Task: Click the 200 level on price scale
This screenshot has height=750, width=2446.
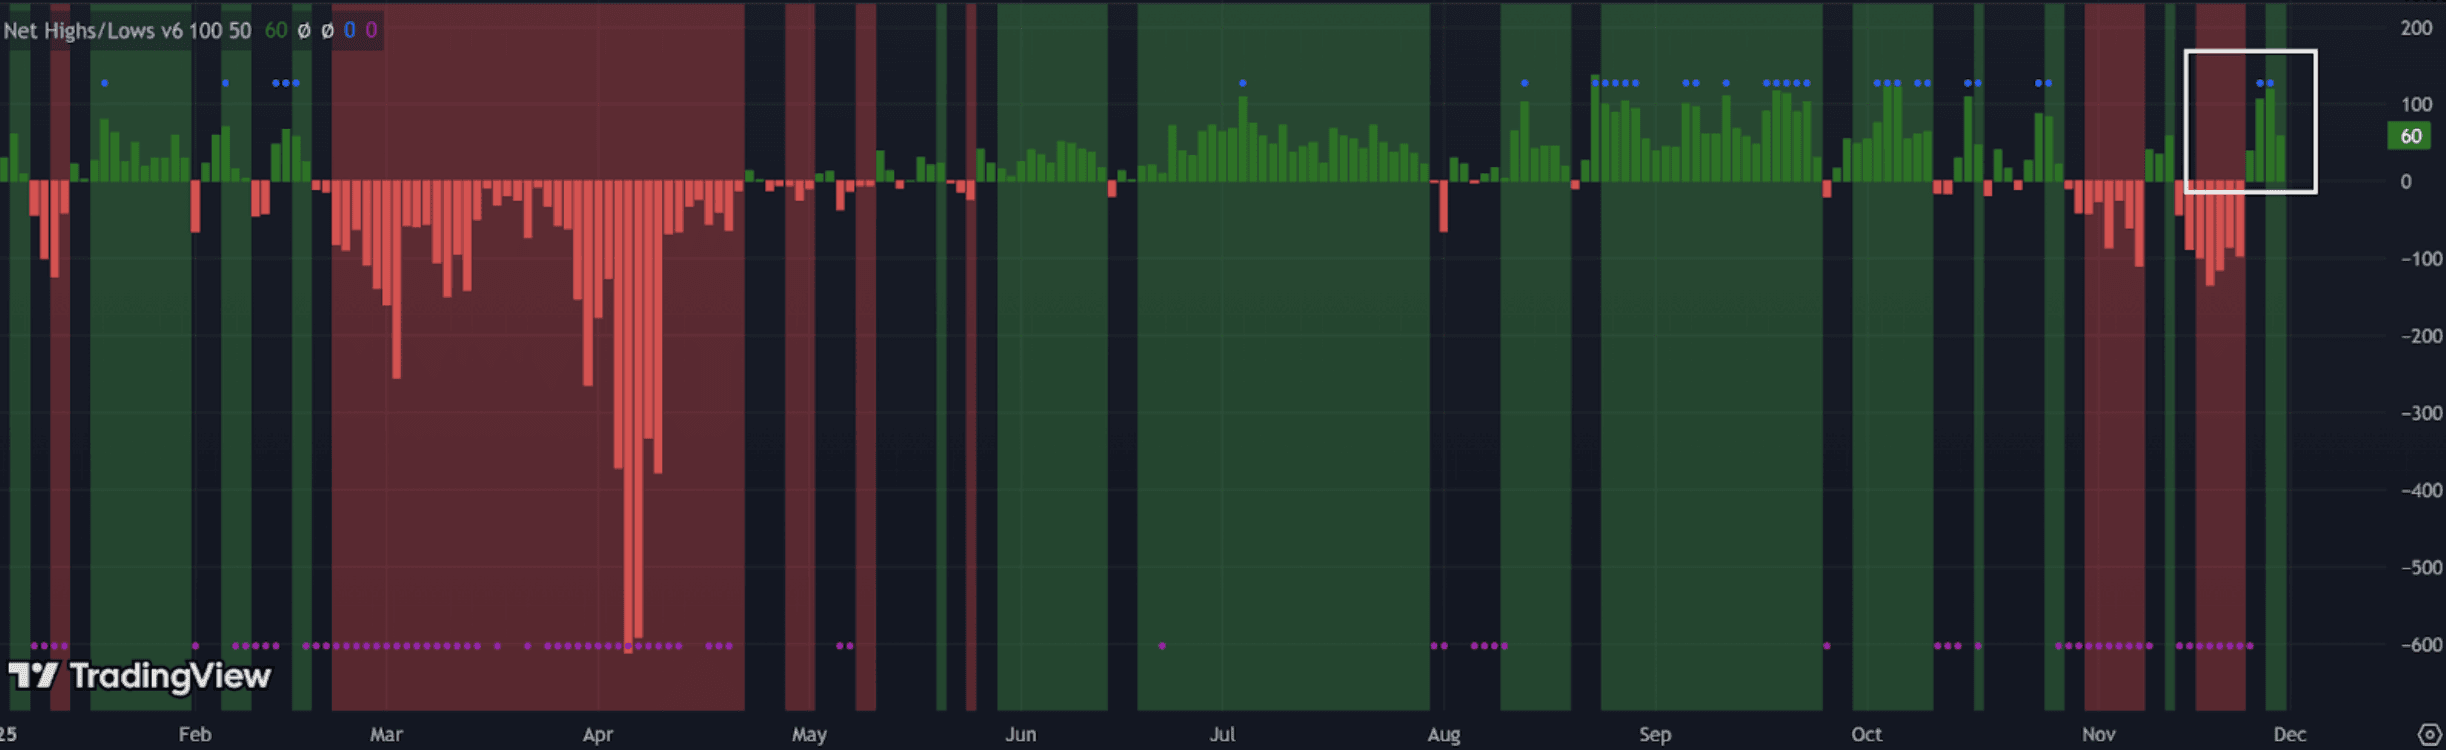Action: pos(2416,28)
